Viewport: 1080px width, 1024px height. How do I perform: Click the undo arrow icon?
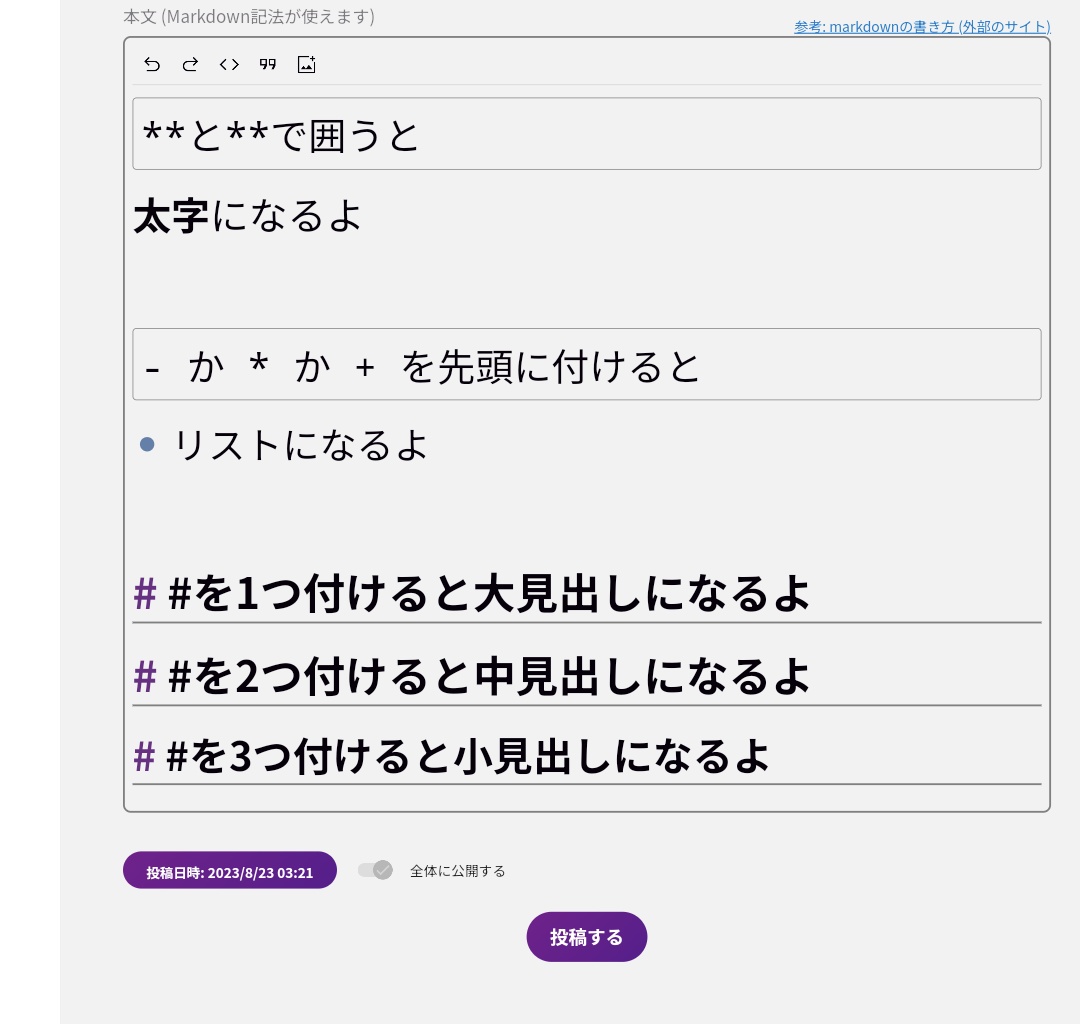[x=152, y=65]
